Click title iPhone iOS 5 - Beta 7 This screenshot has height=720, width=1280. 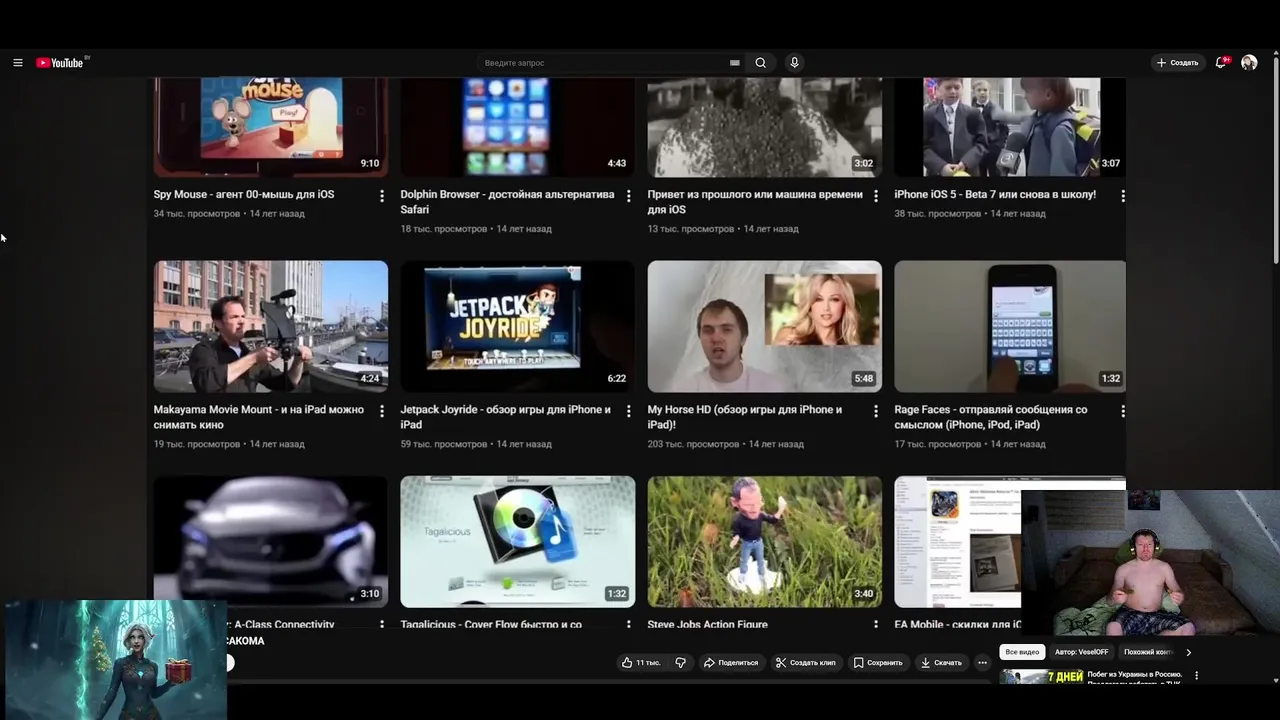point(995,194)
